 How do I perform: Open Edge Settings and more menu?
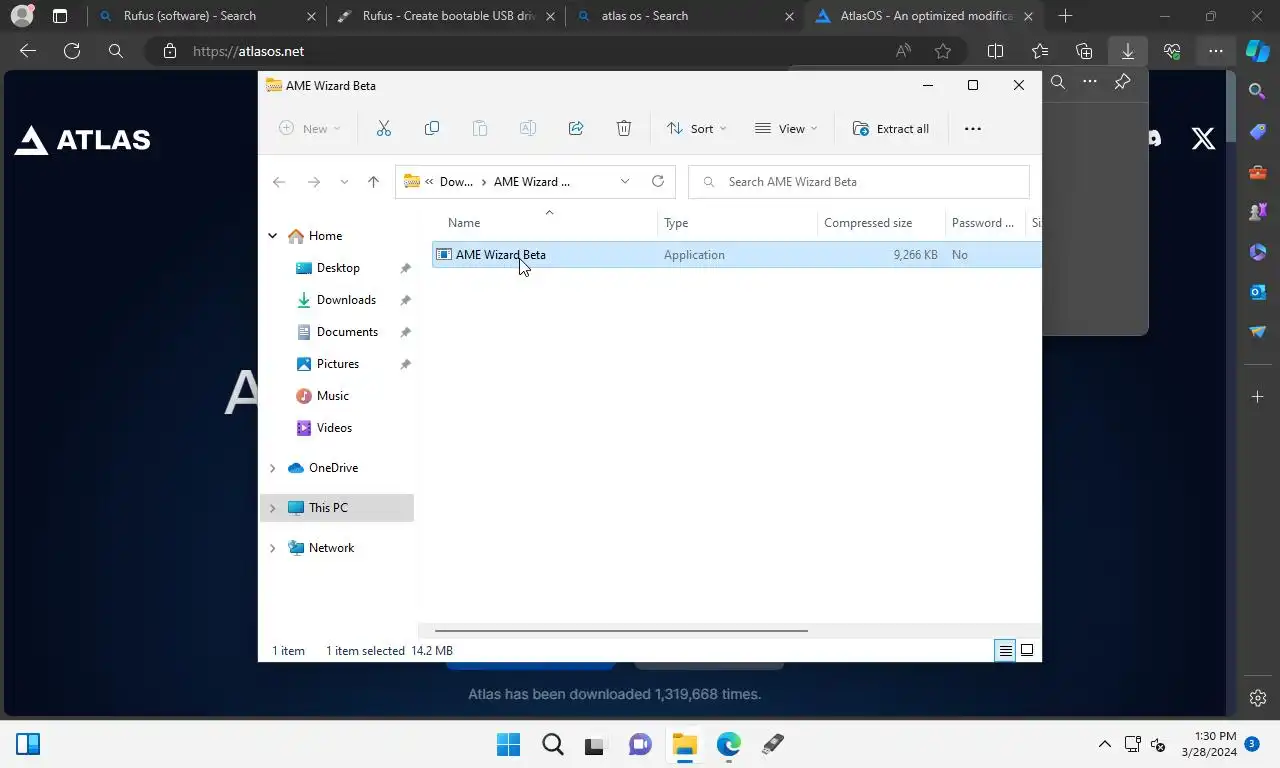[1216, 51]
